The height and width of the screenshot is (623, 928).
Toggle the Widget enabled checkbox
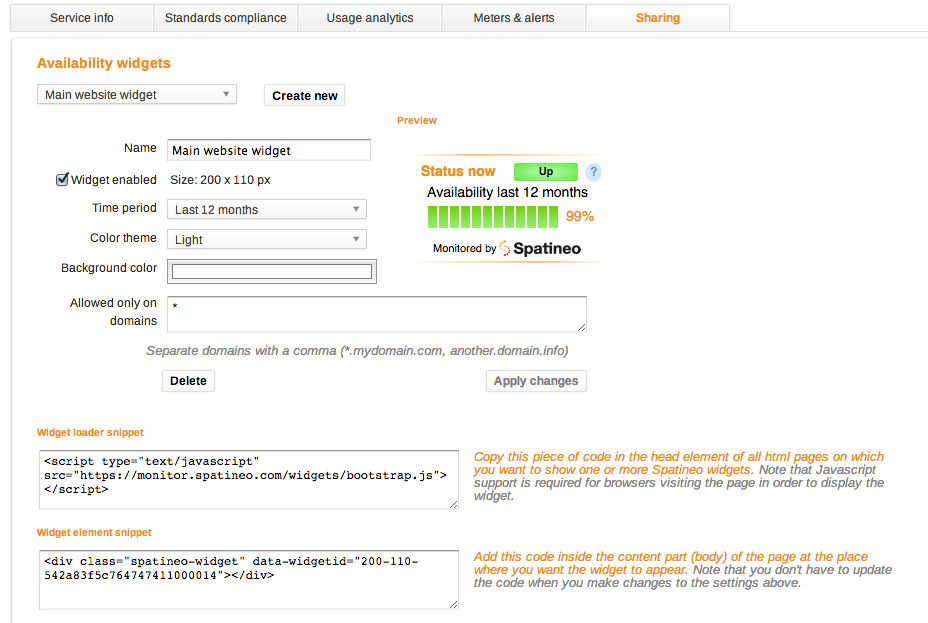click(x=62, y=179)
